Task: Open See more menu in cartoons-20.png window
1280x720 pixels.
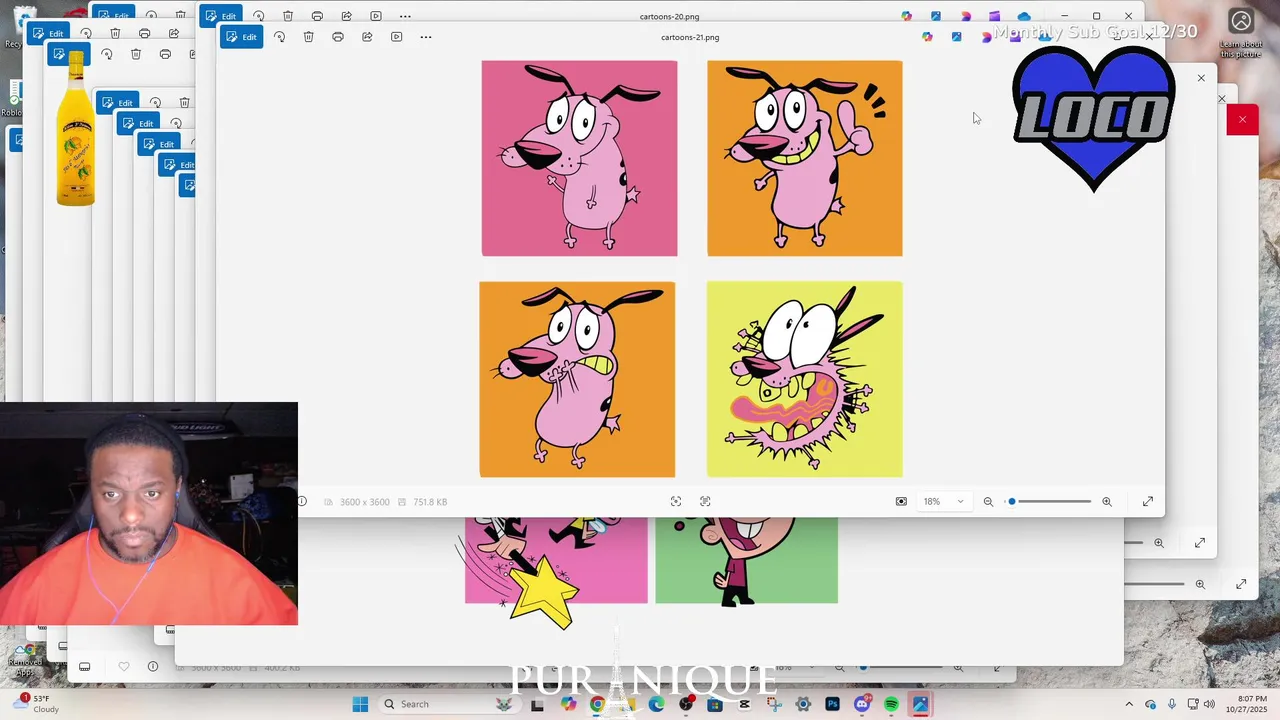Action: (405, 16)
